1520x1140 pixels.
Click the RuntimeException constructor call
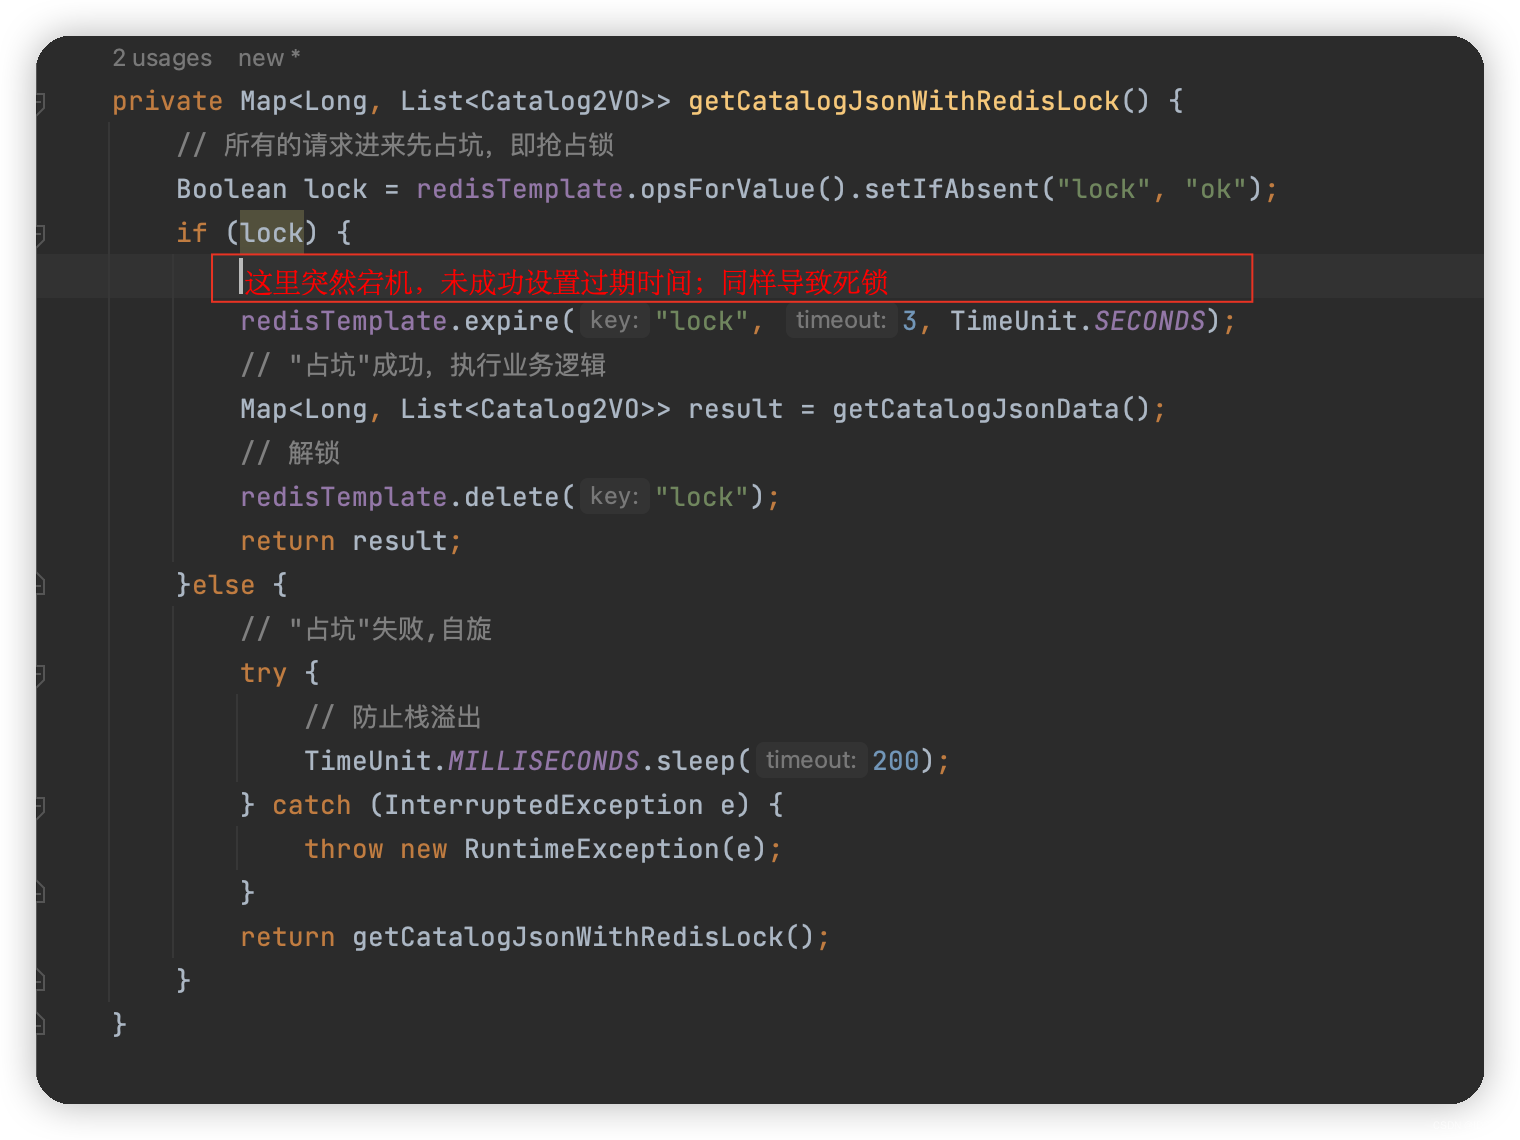(592, 849)
